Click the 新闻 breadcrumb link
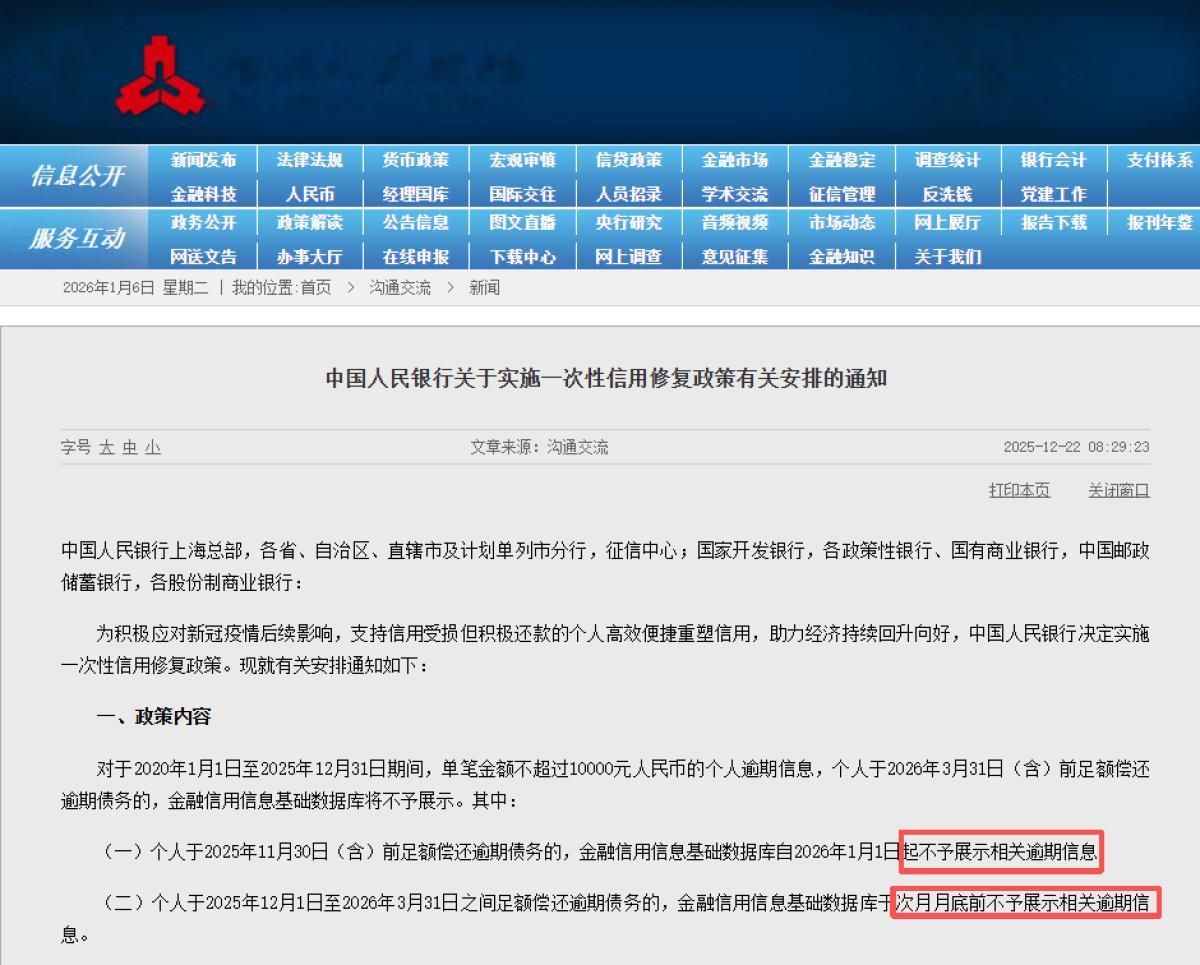 point(484,288)
